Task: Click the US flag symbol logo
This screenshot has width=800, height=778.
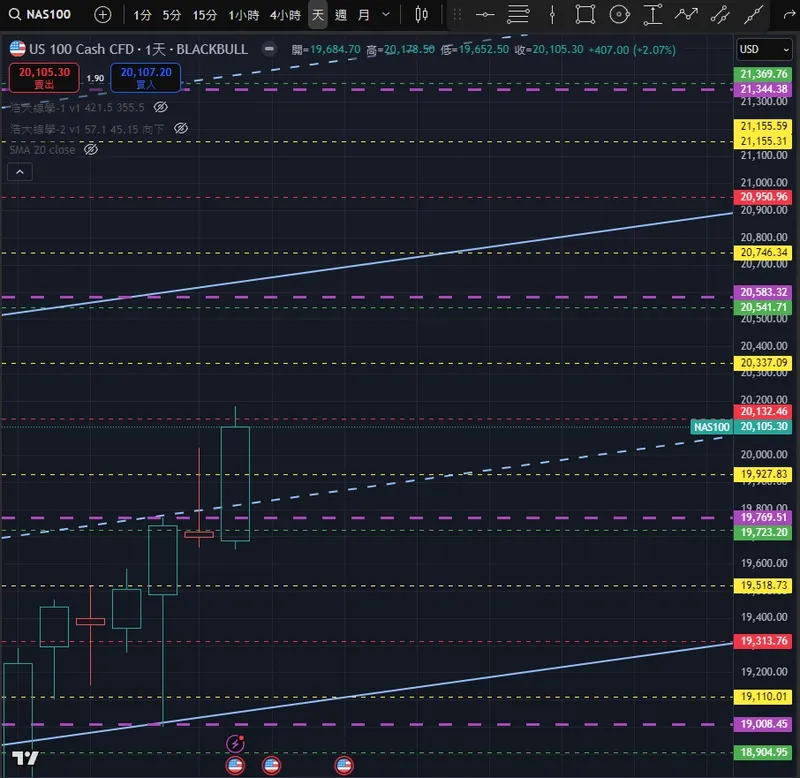Action: click(x=18, y=49)
